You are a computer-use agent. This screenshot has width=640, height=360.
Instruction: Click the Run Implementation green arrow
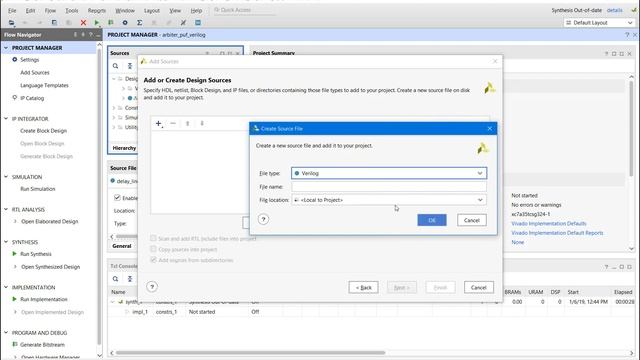(x=15, y=299)
